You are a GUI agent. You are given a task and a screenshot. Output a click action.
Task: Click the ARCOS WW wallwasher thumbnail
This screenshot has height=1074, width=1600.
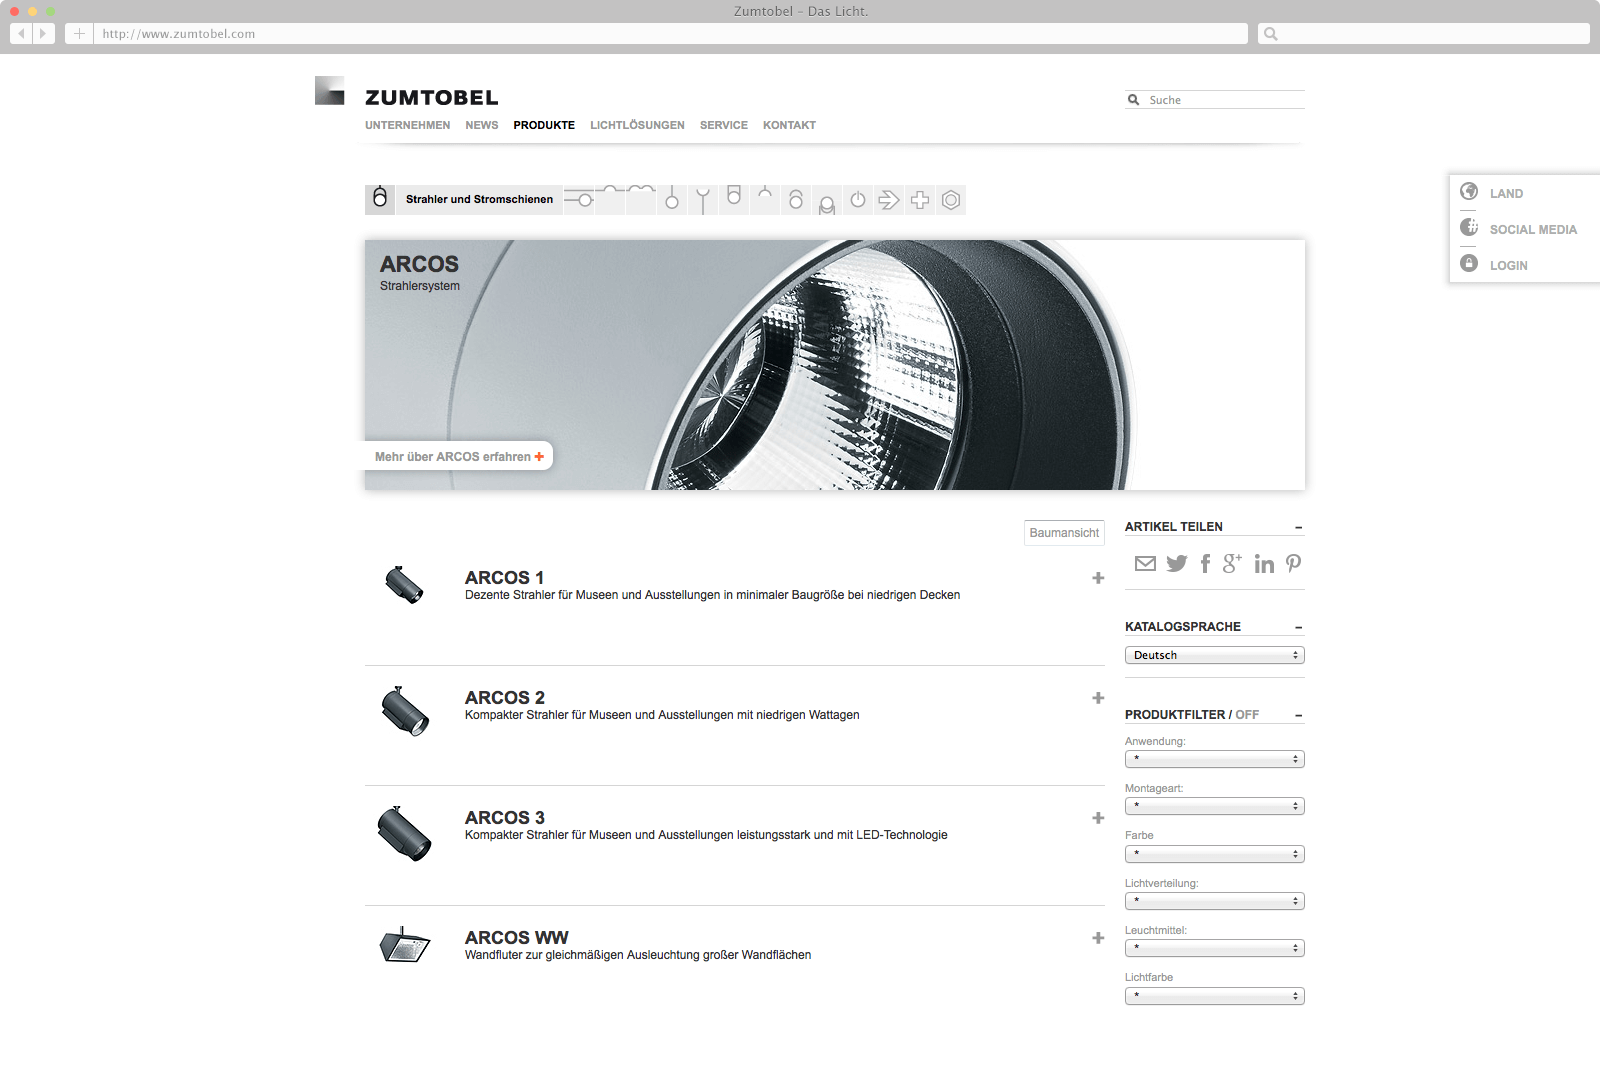pyautogui.click(x=405, y=944)
